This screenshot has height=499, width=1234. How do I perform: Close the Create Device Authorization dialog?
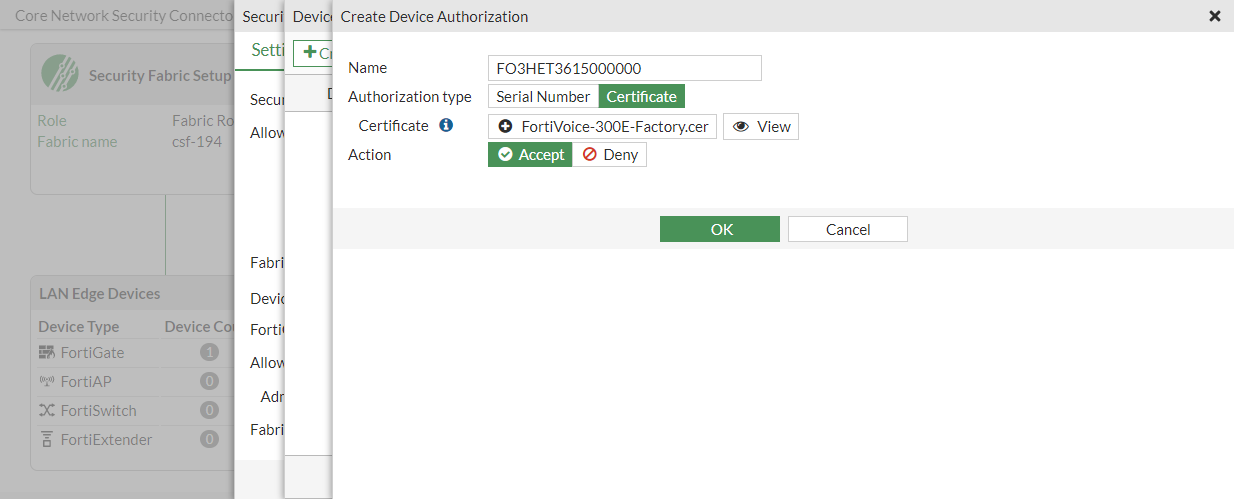1215,16
